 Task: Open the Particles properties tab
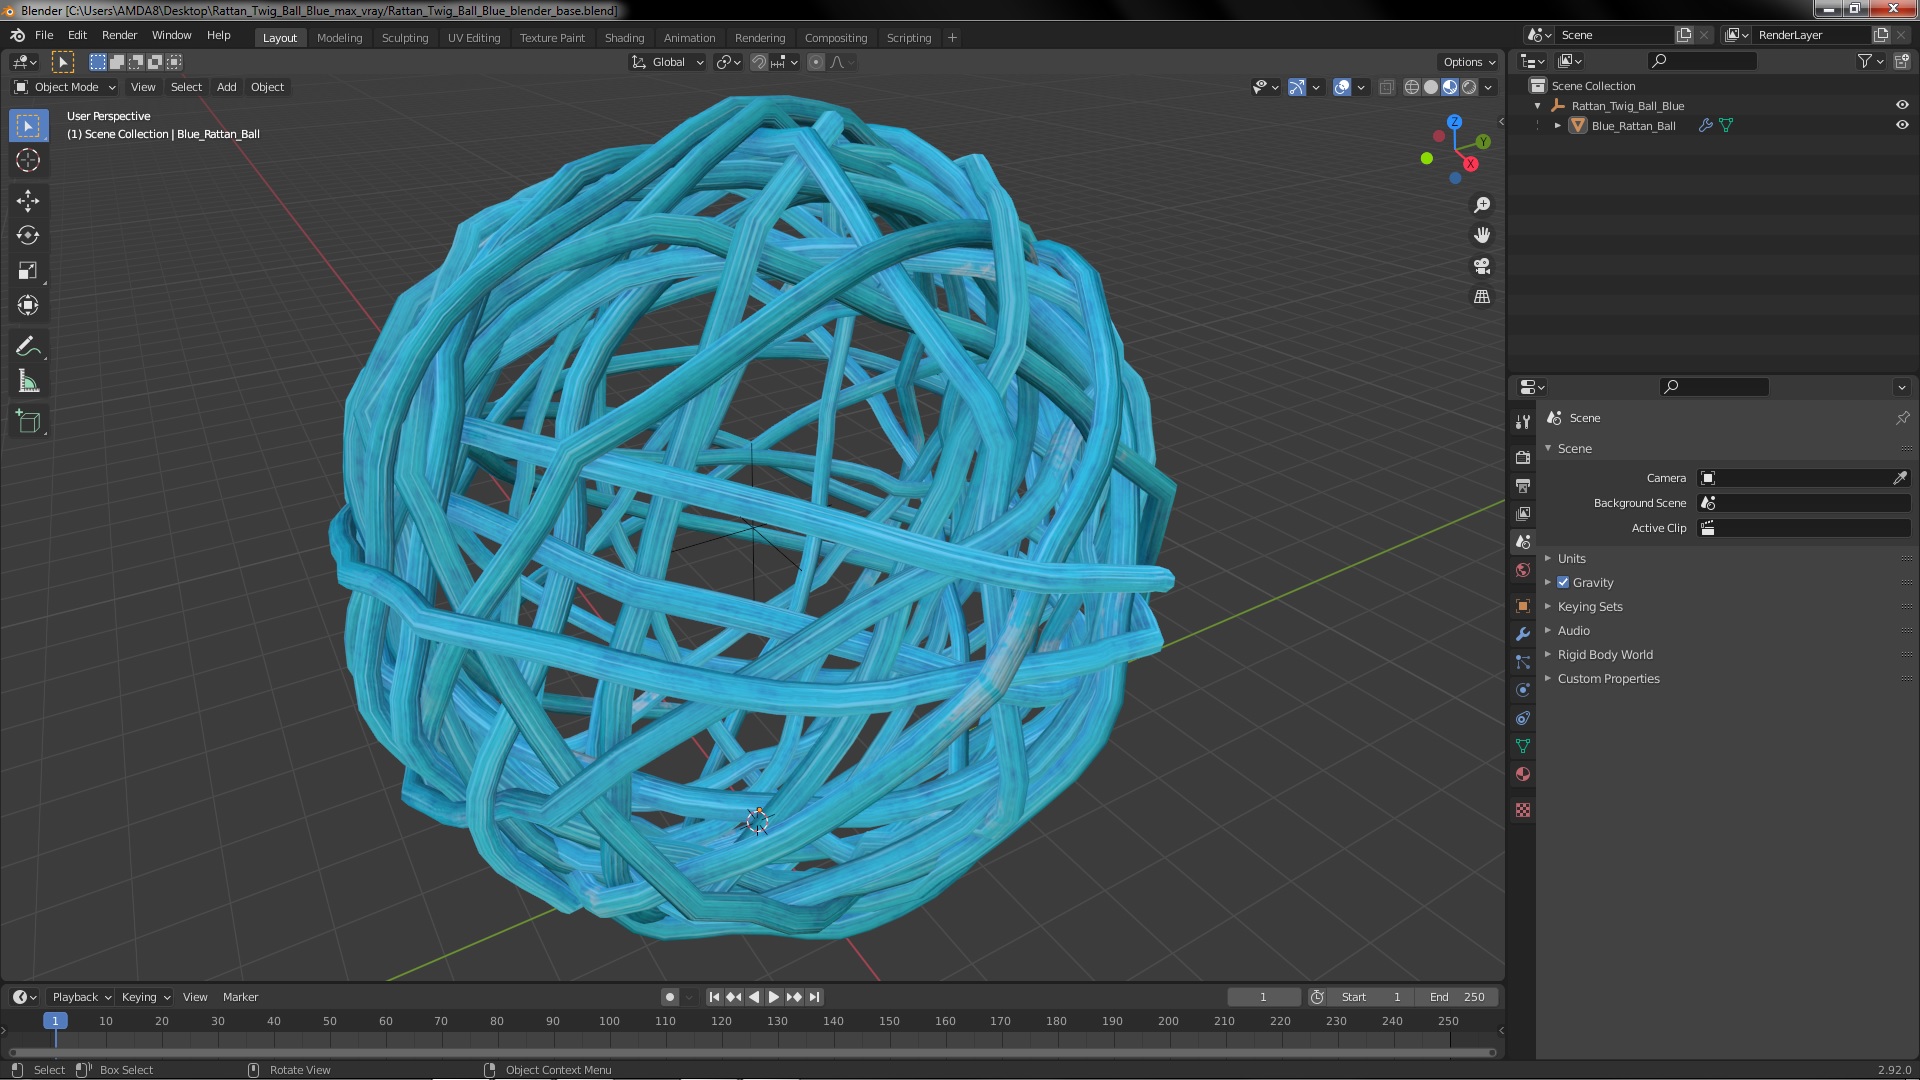[x=1523, y=662]
